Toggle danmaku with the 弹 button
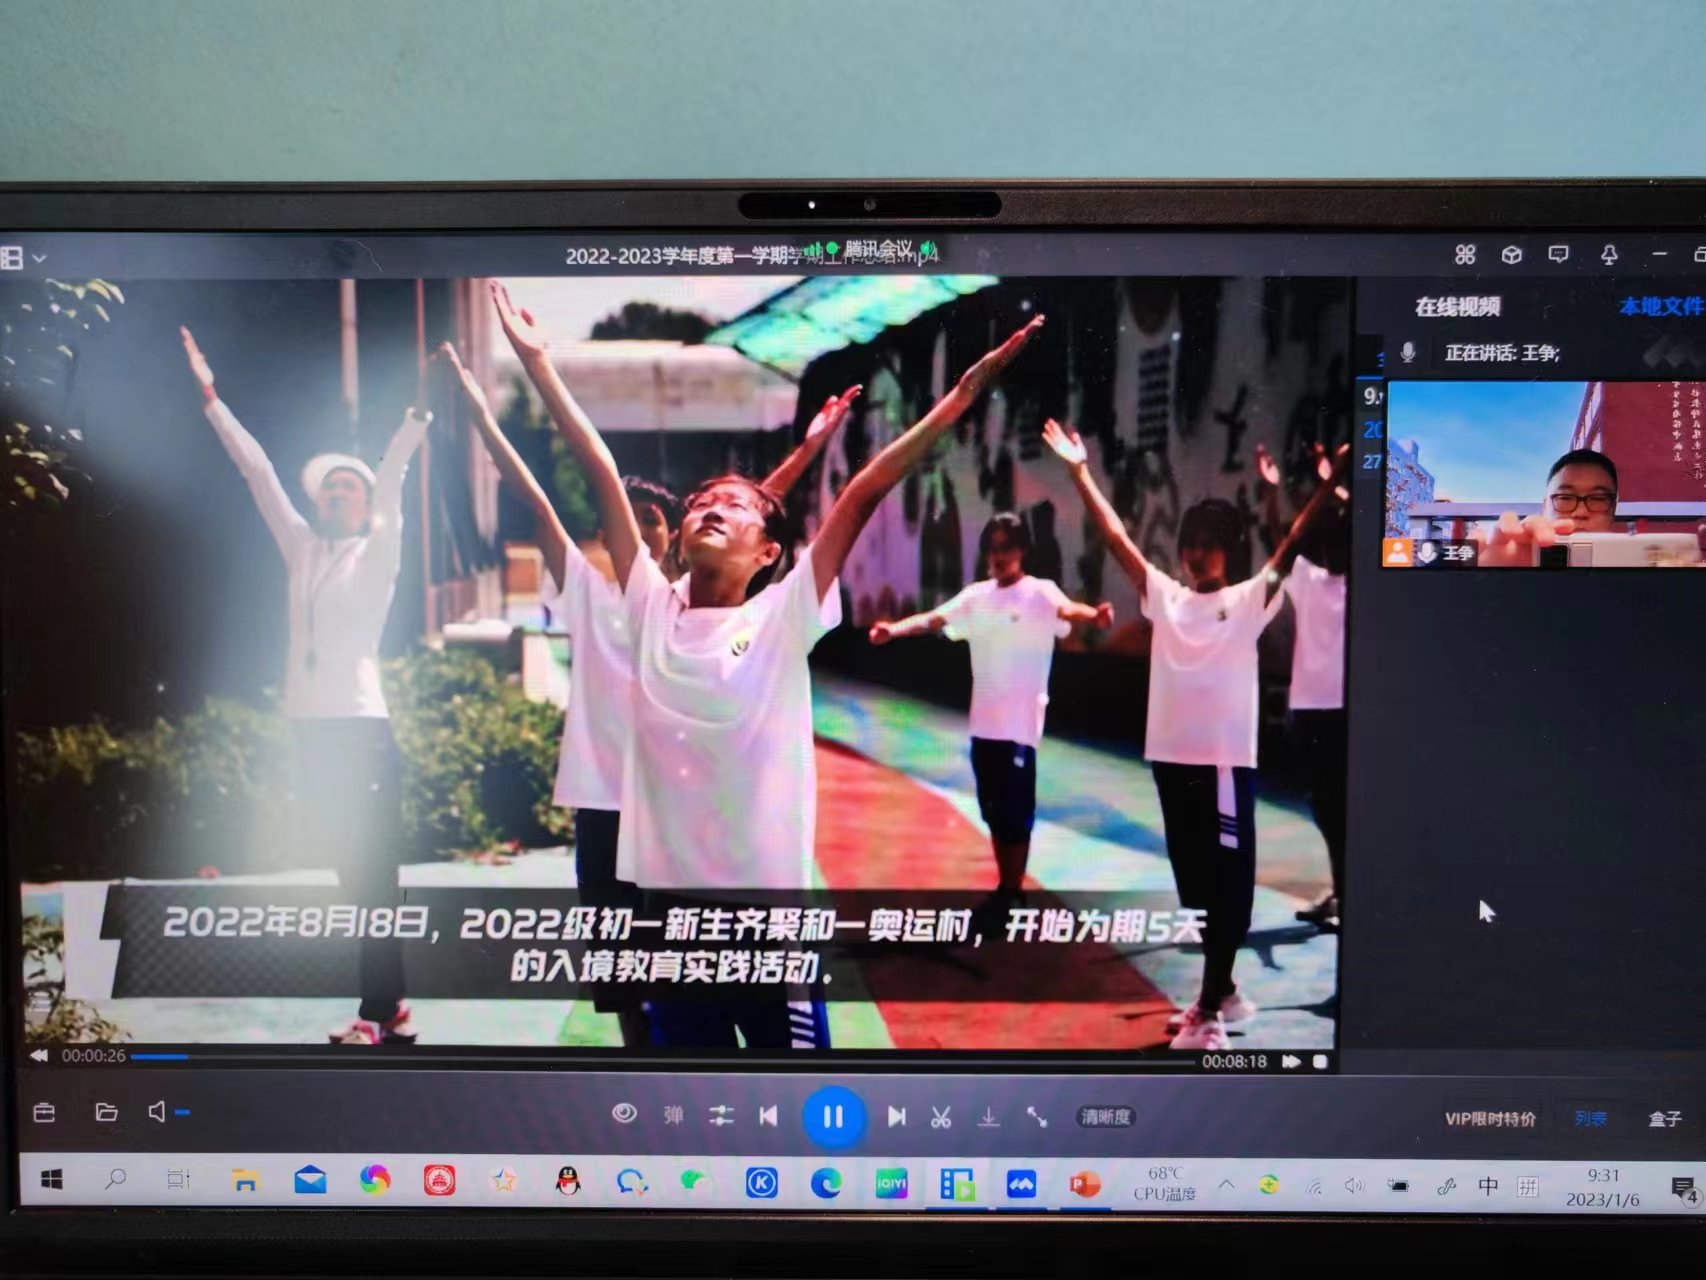Screen dimensions: 1706x1280 click(x=673, y=1115)
